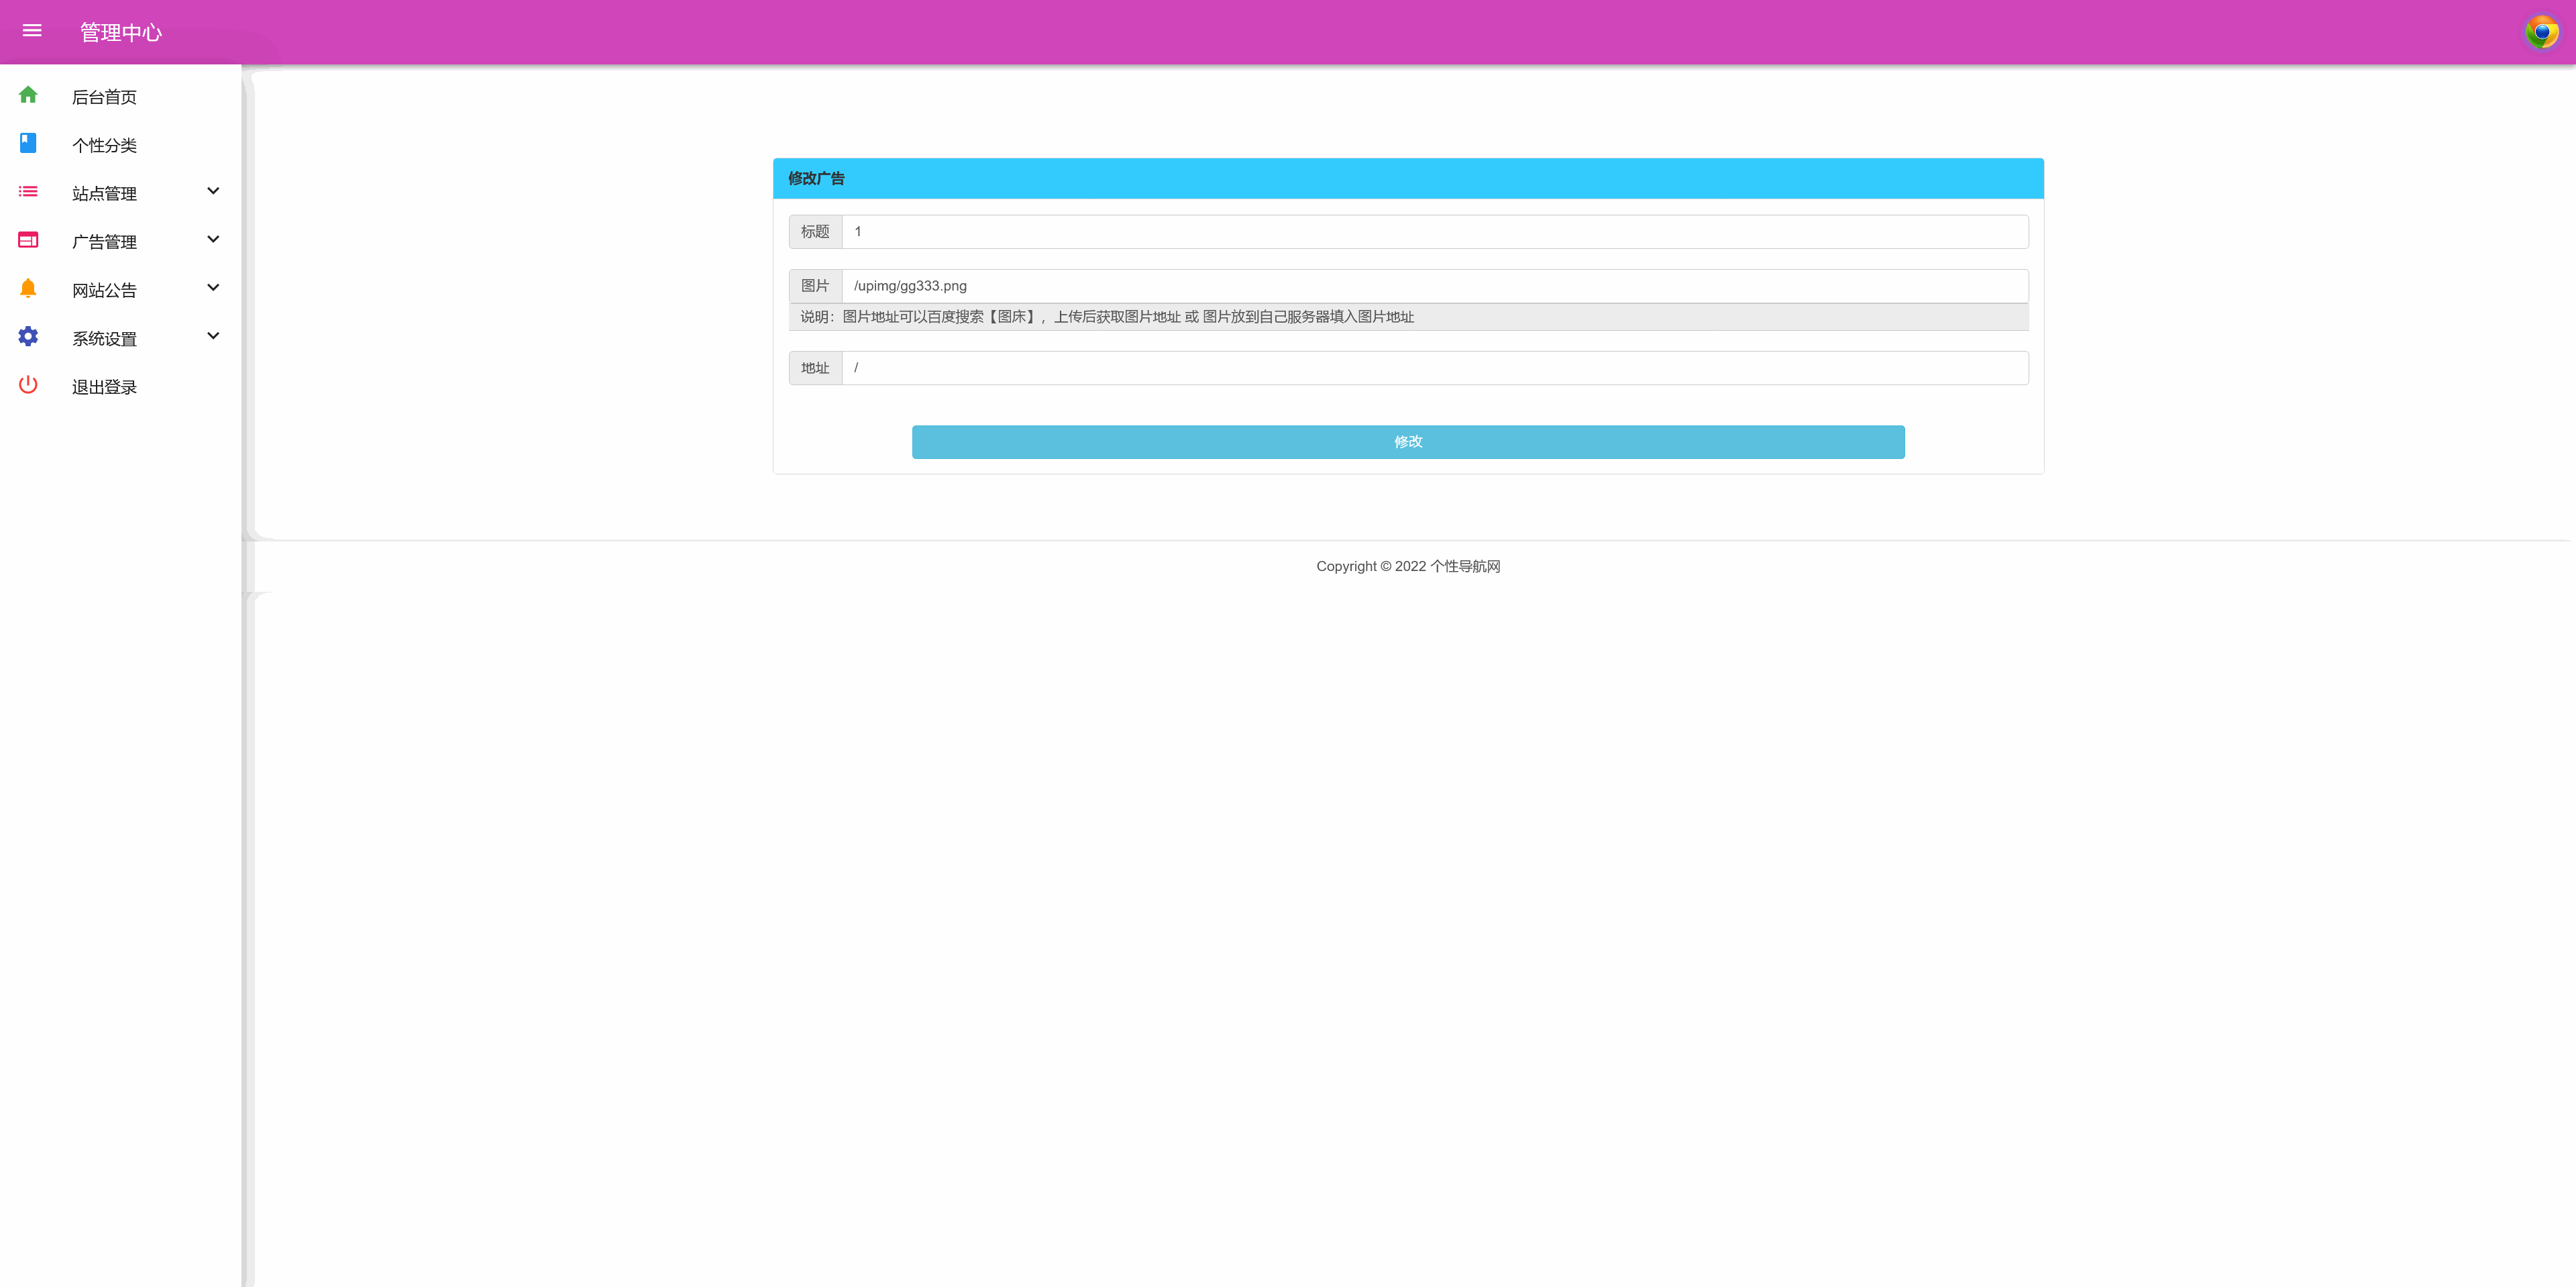Open the 个性分类 menu item
The image size is (2576, 1287).
pos(104,145)
